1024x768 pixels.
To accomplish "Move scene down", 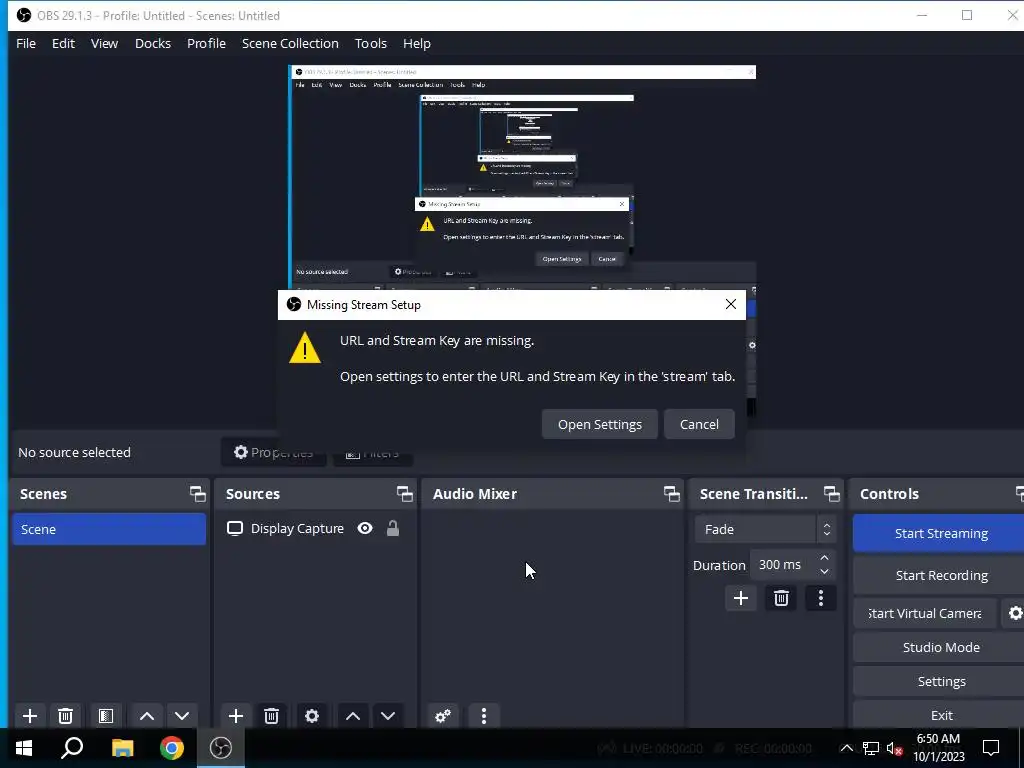I will tap(182, 716).
